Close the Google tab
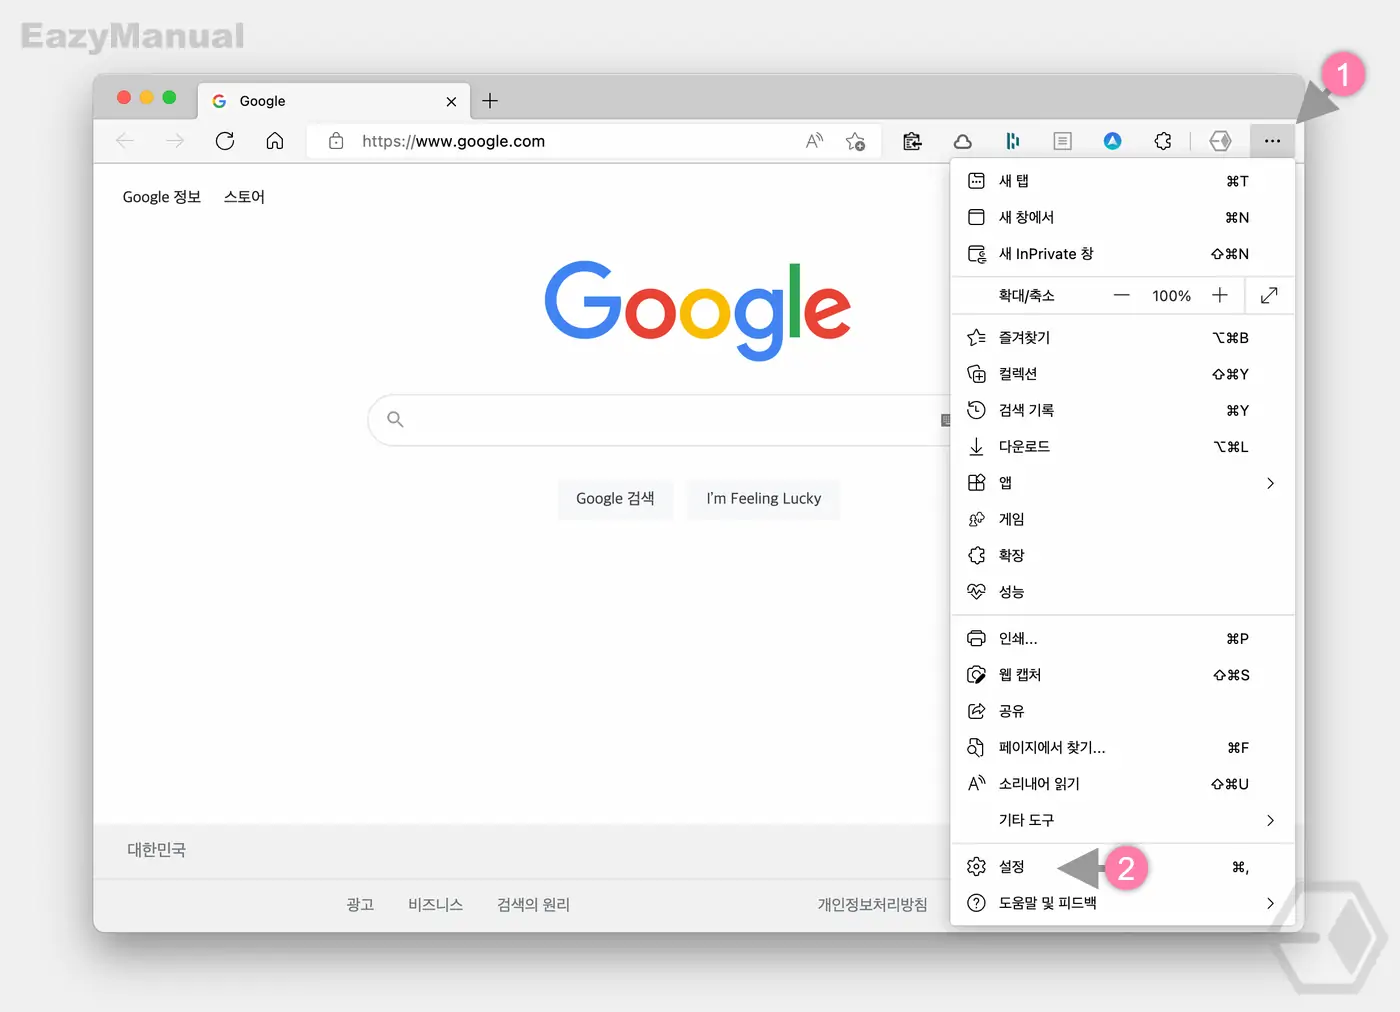 pyautogui.click(x=451, y=101)
